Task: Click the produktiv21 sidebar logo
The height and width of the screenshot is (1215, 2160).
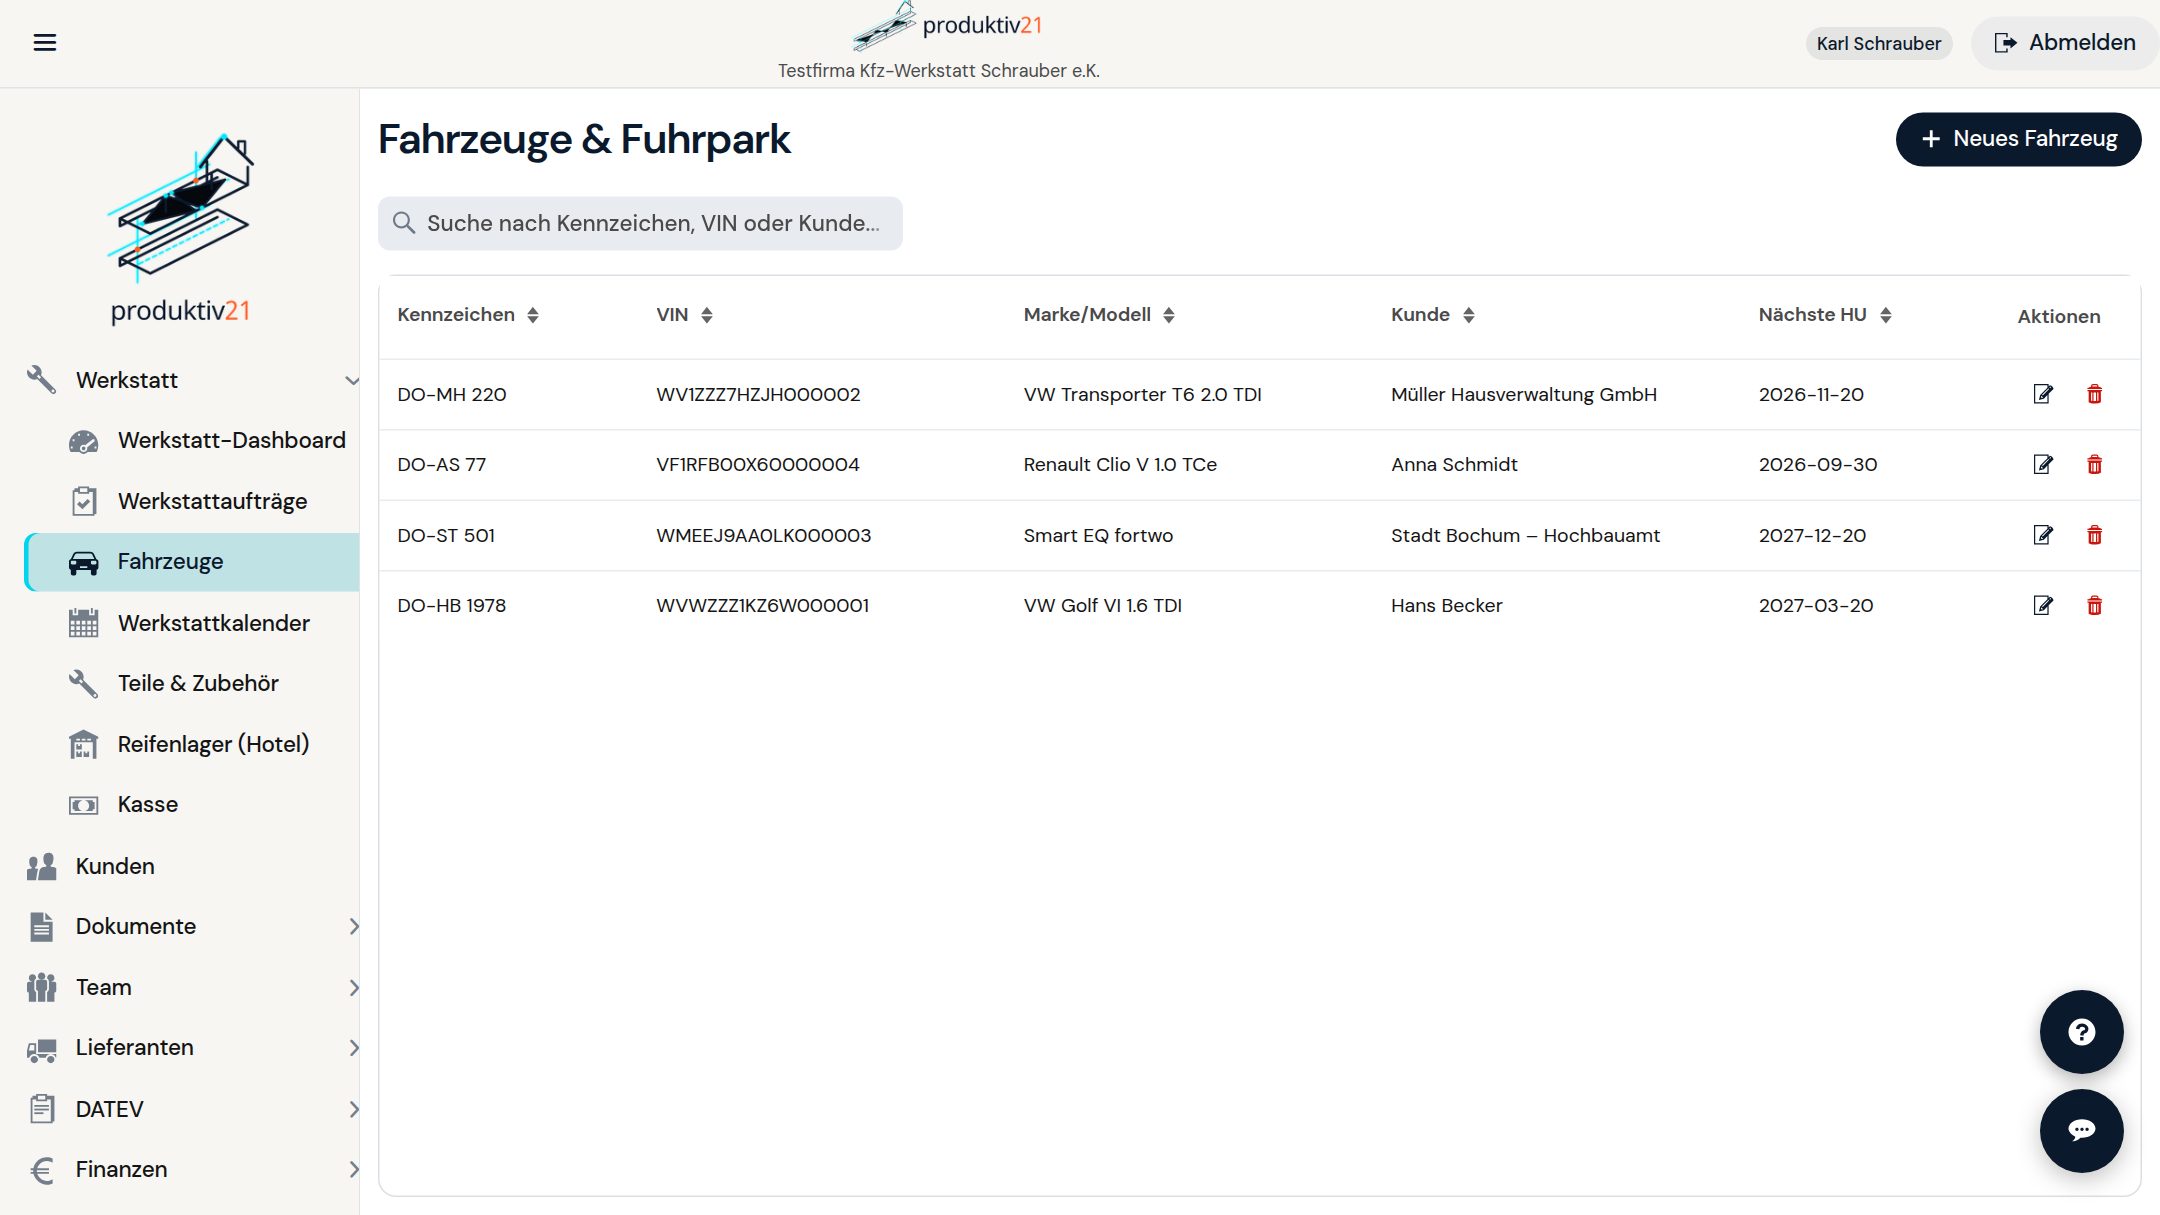Action: point(180,228)
